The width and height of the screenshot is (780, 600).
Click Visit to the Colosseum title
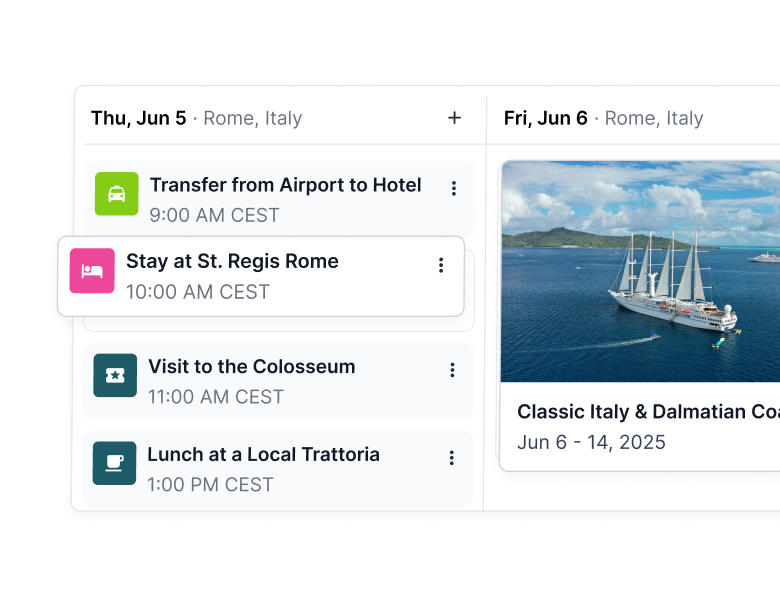point(251,366)
